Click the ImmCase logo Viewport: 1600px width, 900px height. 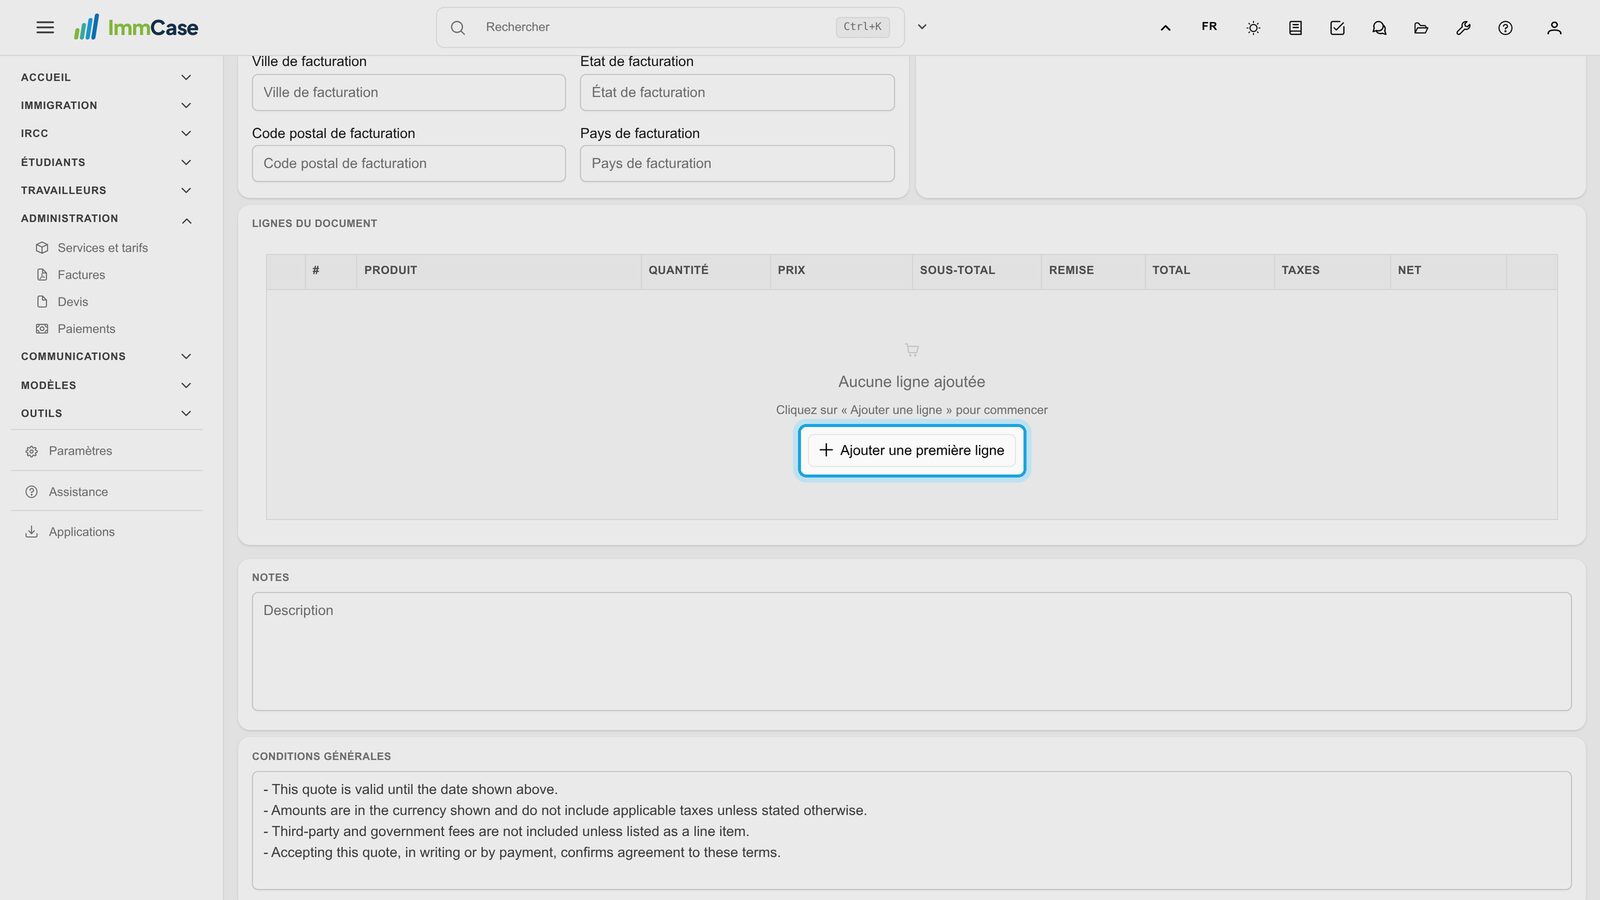(136, 28)
